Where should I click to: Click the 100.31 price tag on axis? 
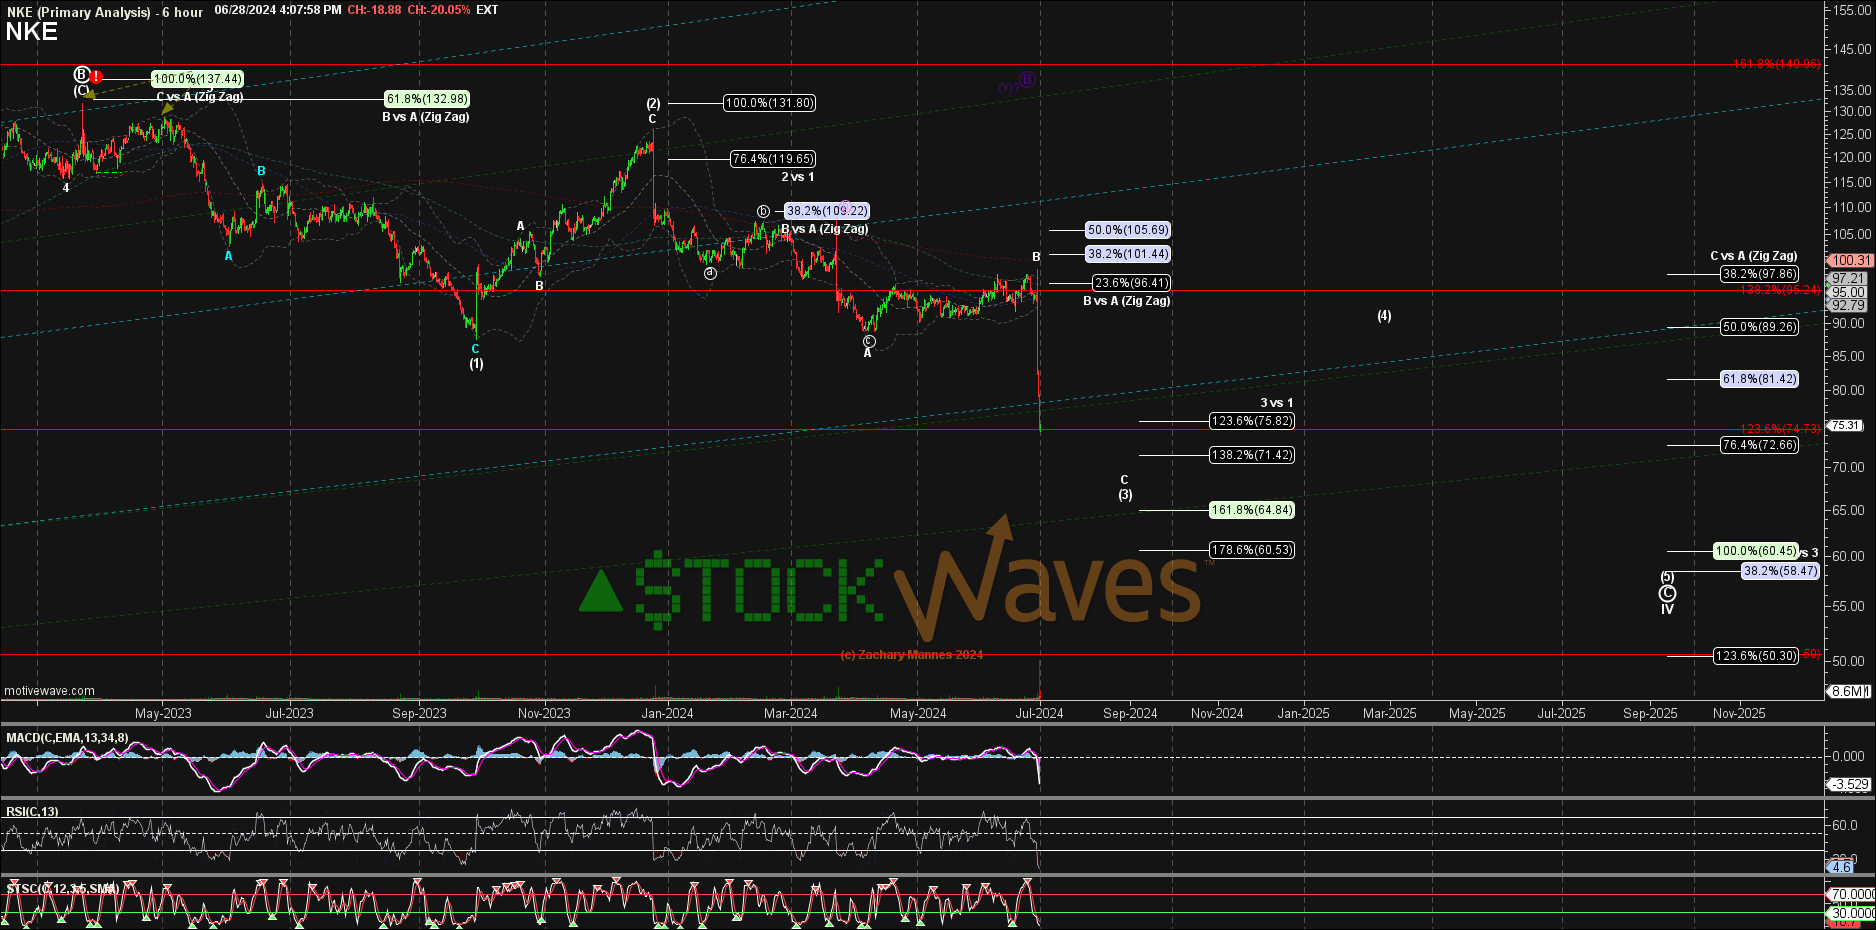click(x=1852, y=260)
